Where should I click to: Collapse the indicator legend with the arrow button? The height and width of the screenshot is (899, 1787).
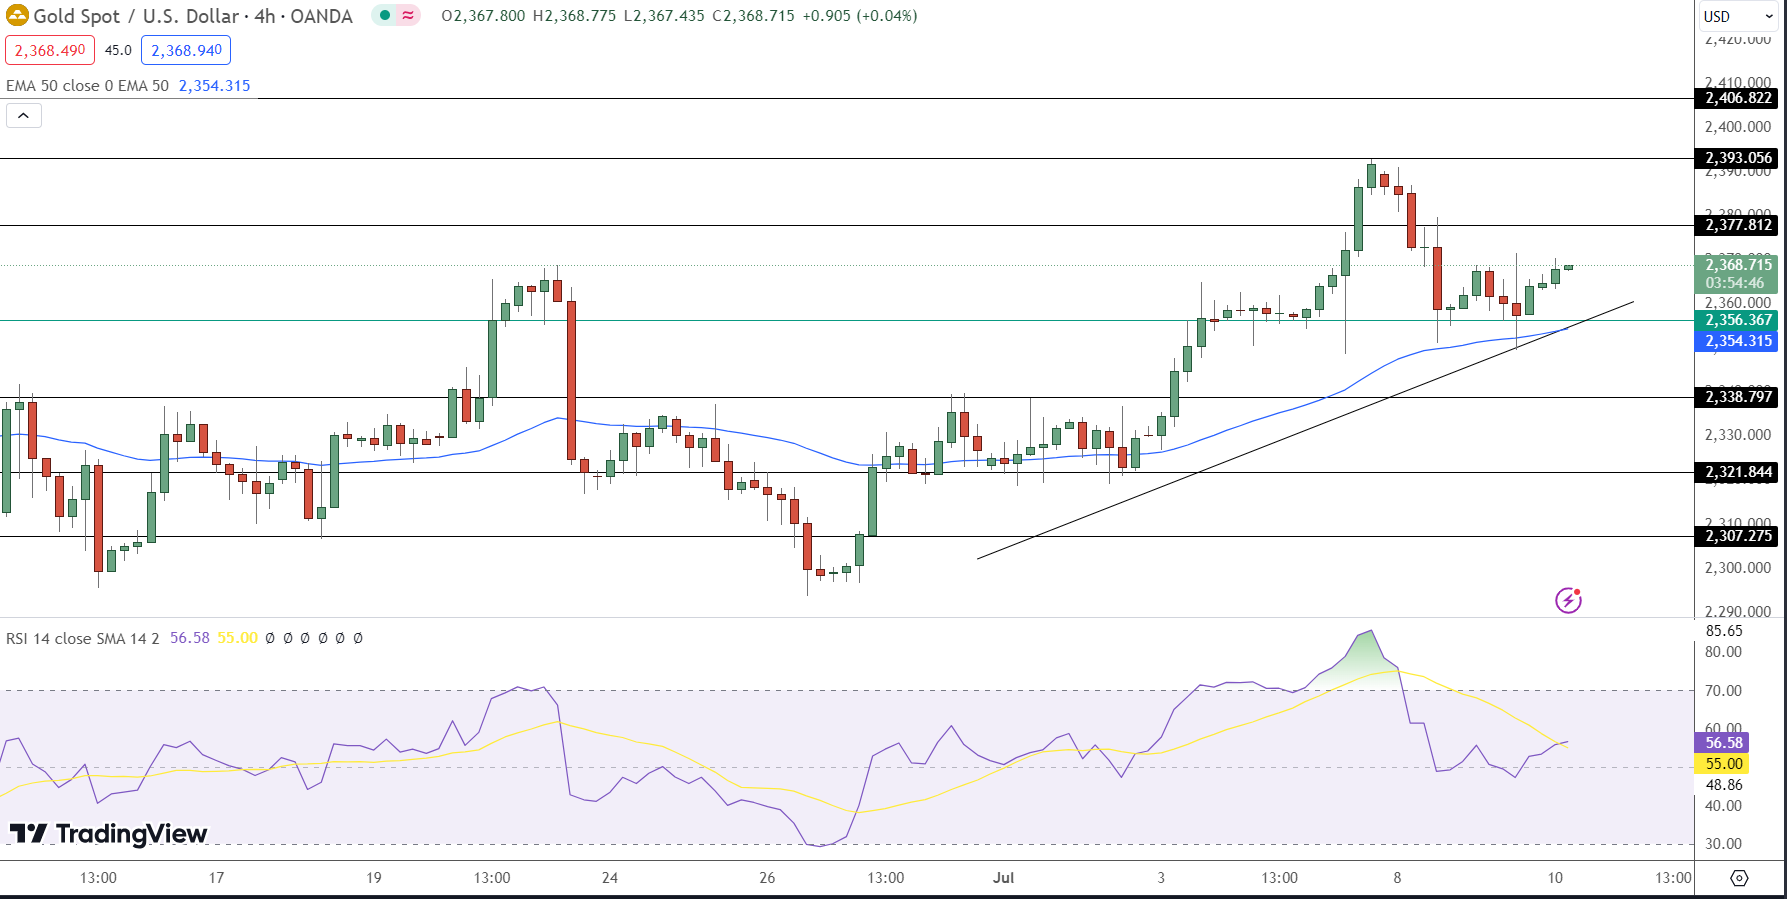point(24,116)
